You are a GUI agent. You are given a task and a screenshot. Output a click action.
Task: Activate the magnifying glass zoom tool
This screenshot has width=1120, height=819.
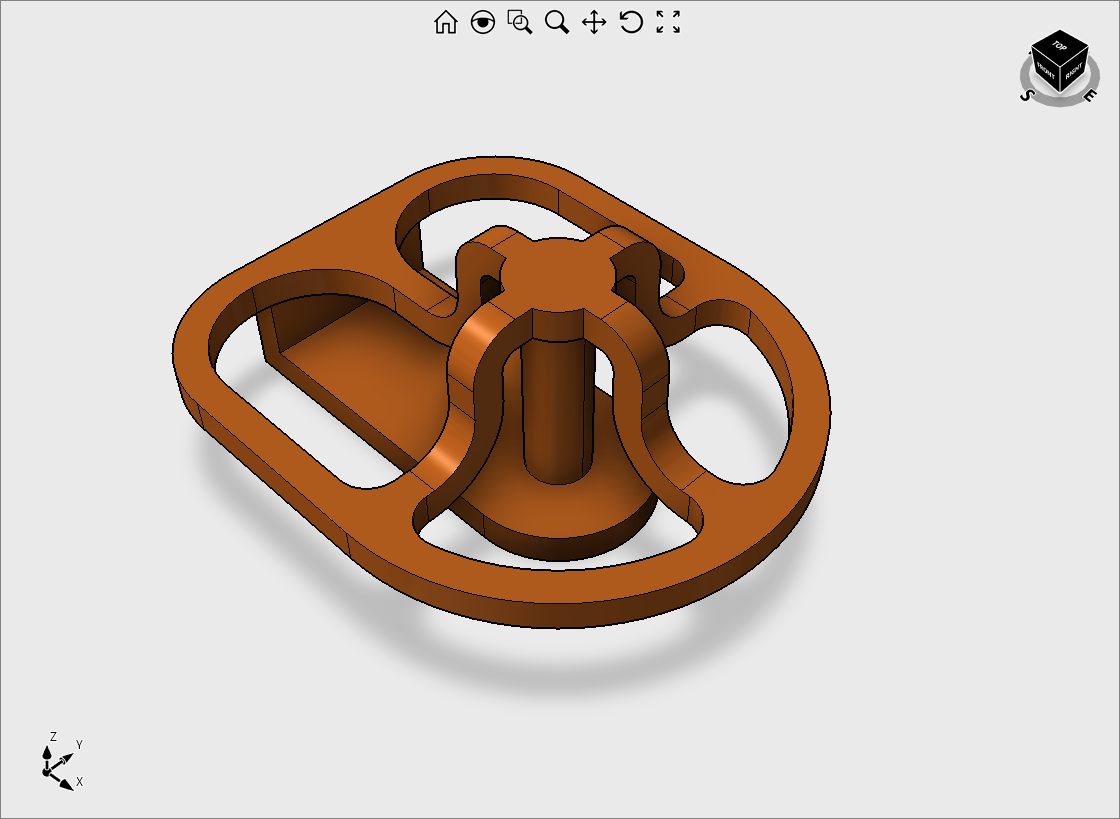tap(557, 22)
